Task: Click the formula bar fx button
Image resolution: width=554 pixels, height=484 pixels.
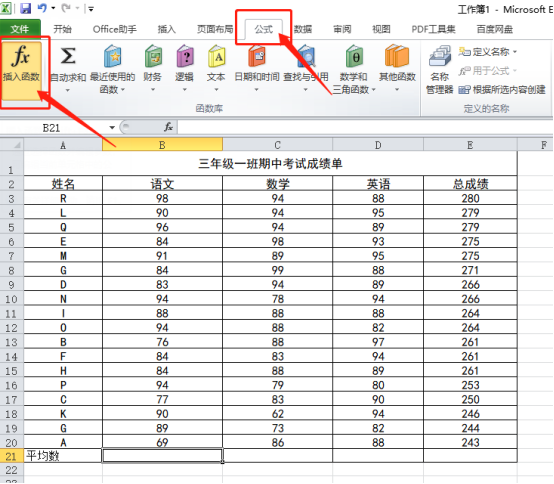Action: (x=169, y=127)
